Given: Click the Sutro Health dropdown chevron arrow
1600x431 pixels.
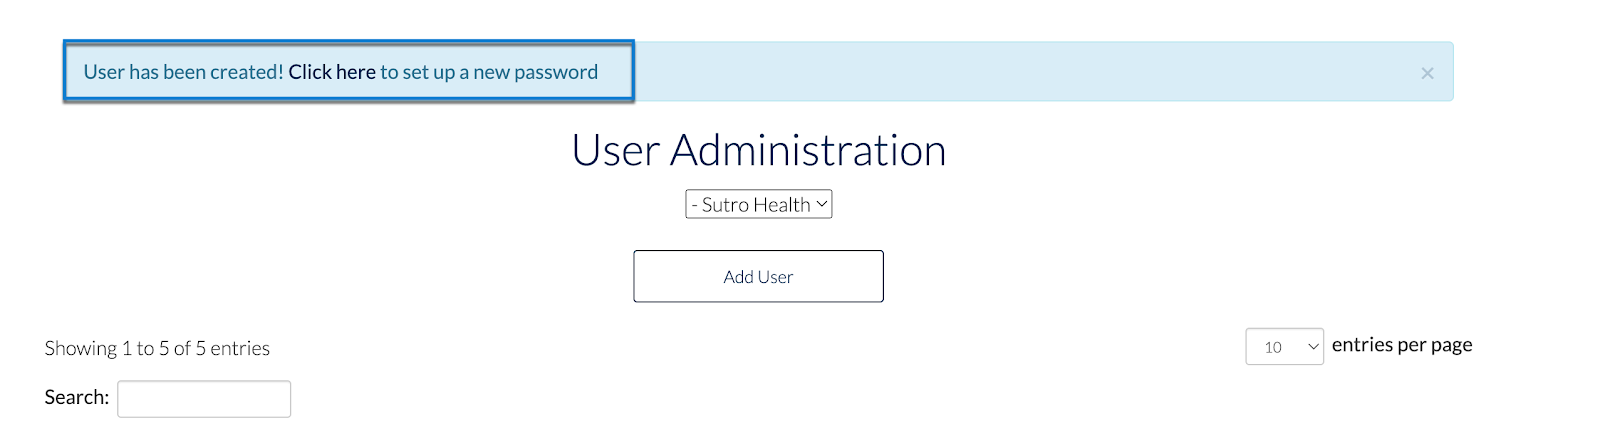Looking at the screenshot, I should pos(822,204).
